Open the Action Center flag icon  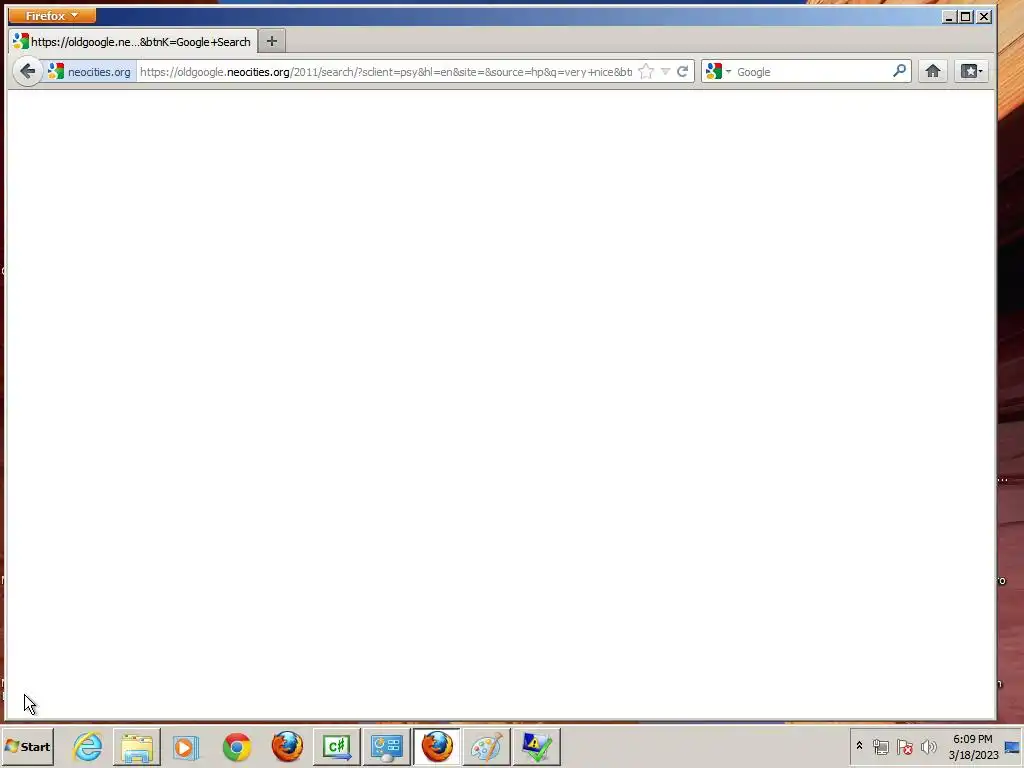pyautogui.click(x=904, y=746)
